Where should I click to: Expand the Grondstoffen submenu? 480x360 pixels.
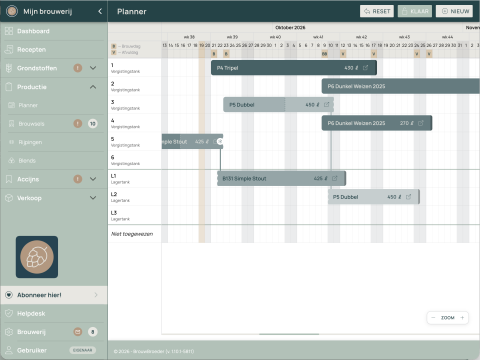pyautogui.click(x=93, y=68)
